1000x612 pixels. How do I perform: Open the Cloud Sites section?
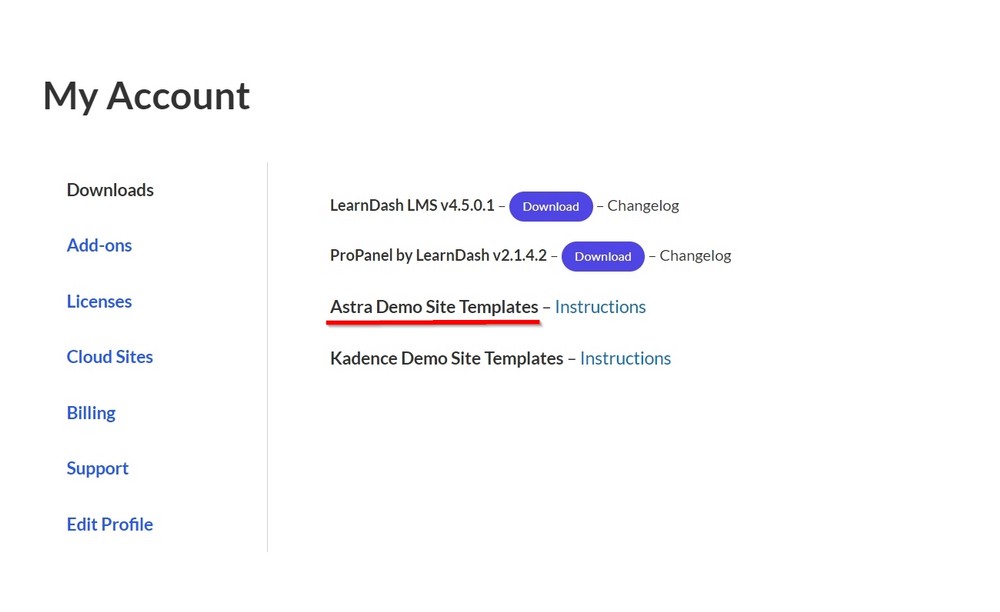pos(110,357)
